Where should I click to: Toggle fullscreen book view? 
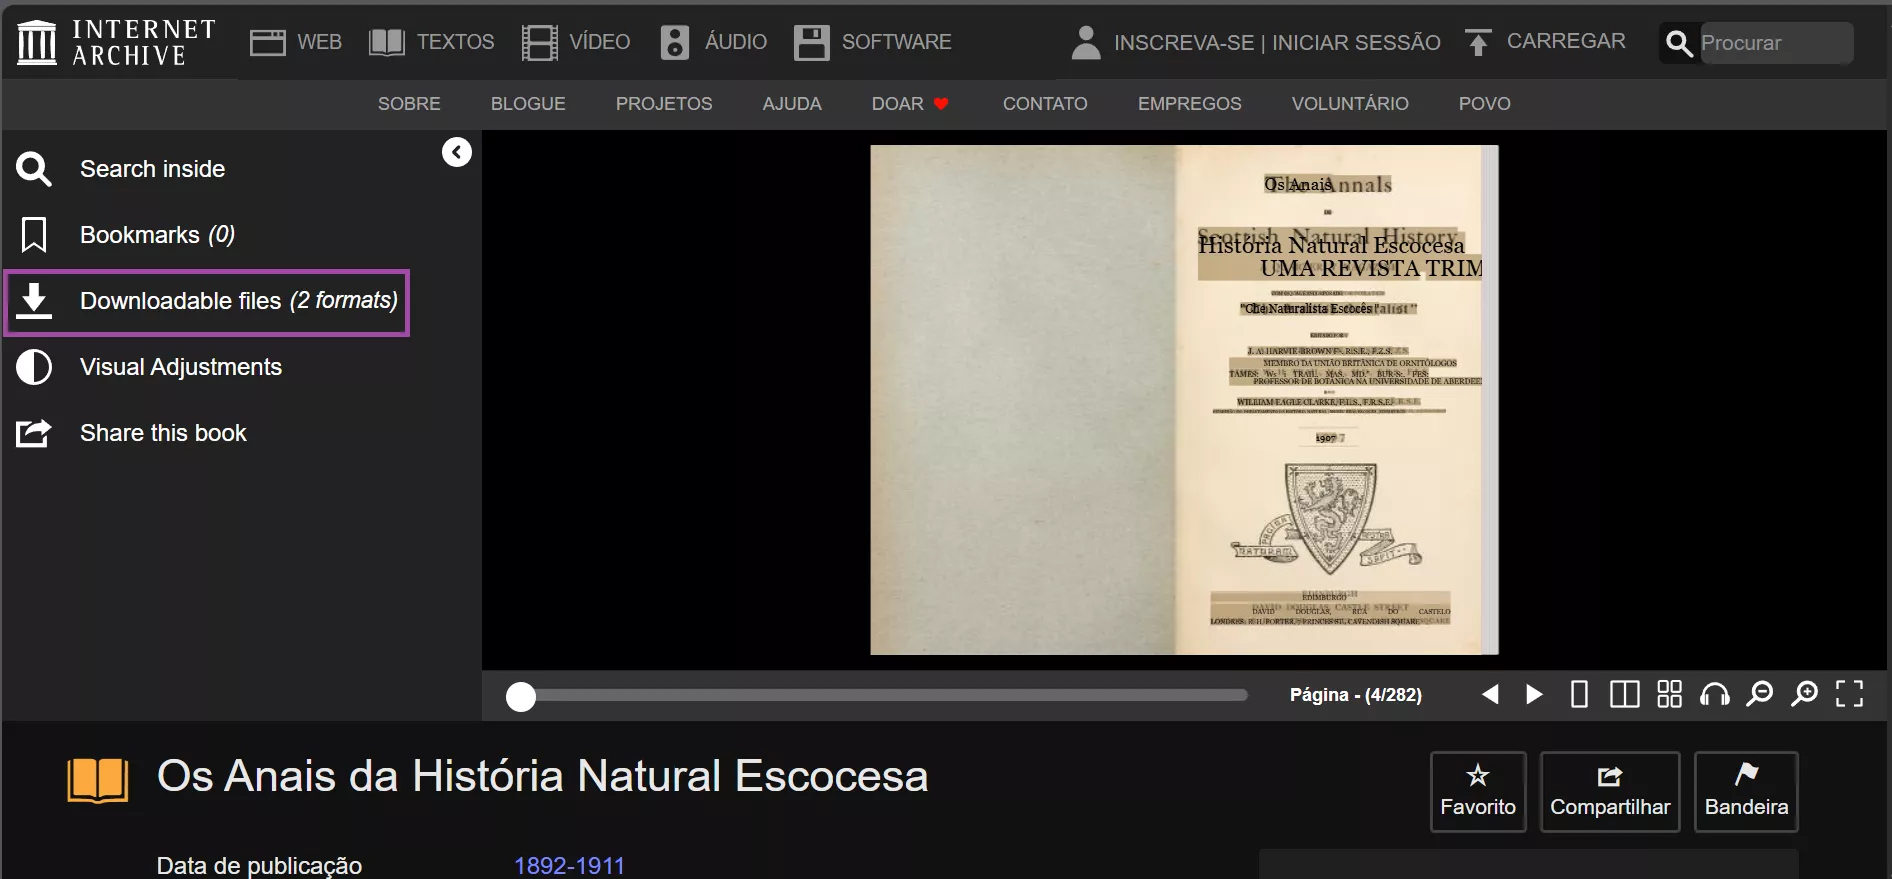click(1849, 694)
